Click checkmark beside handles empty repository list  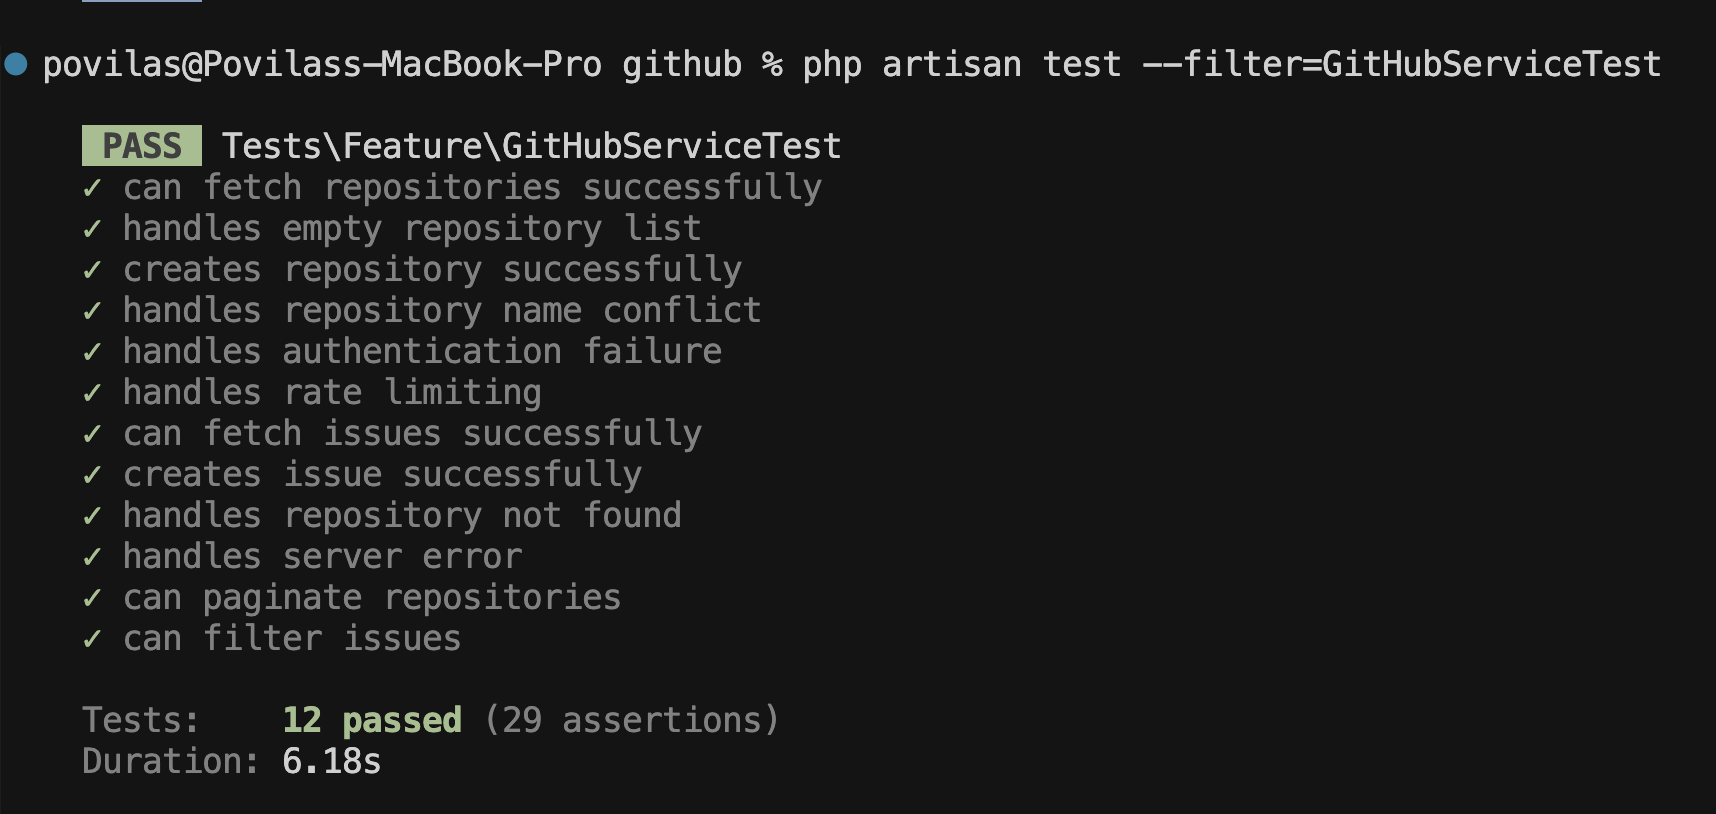point(92,229)
